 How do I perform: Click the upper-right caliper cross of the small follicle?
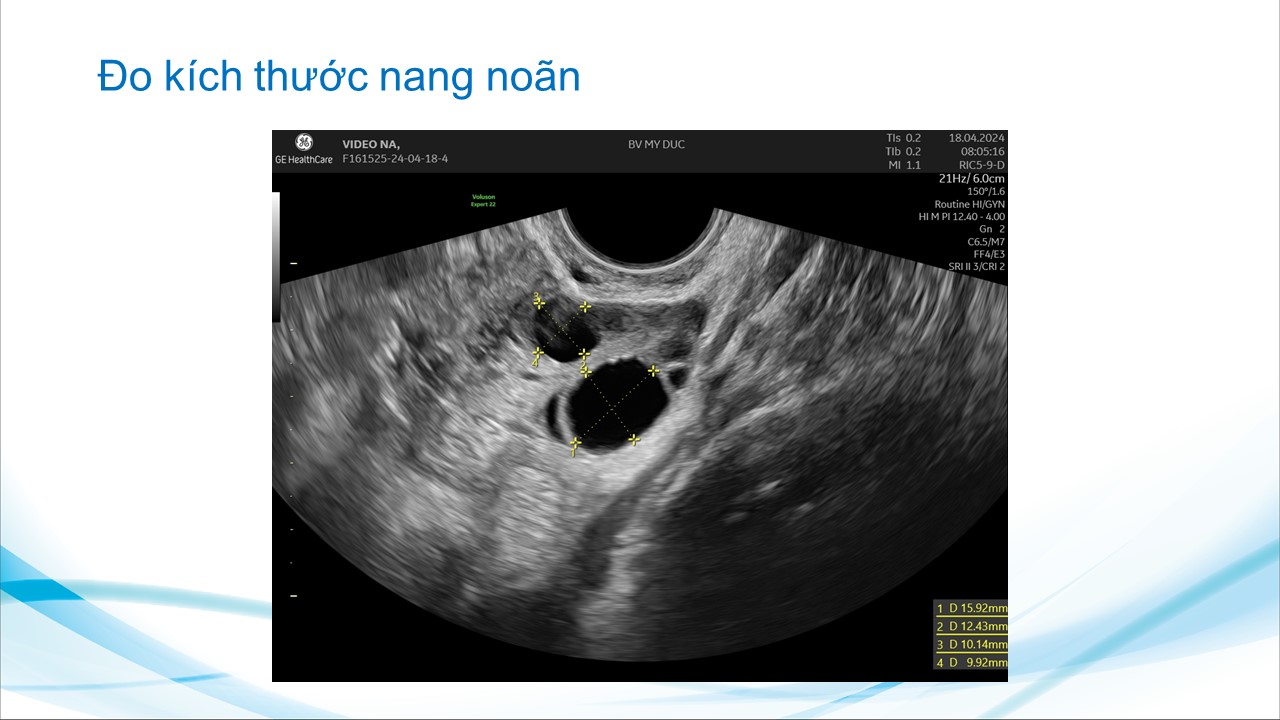coord(585,306)
